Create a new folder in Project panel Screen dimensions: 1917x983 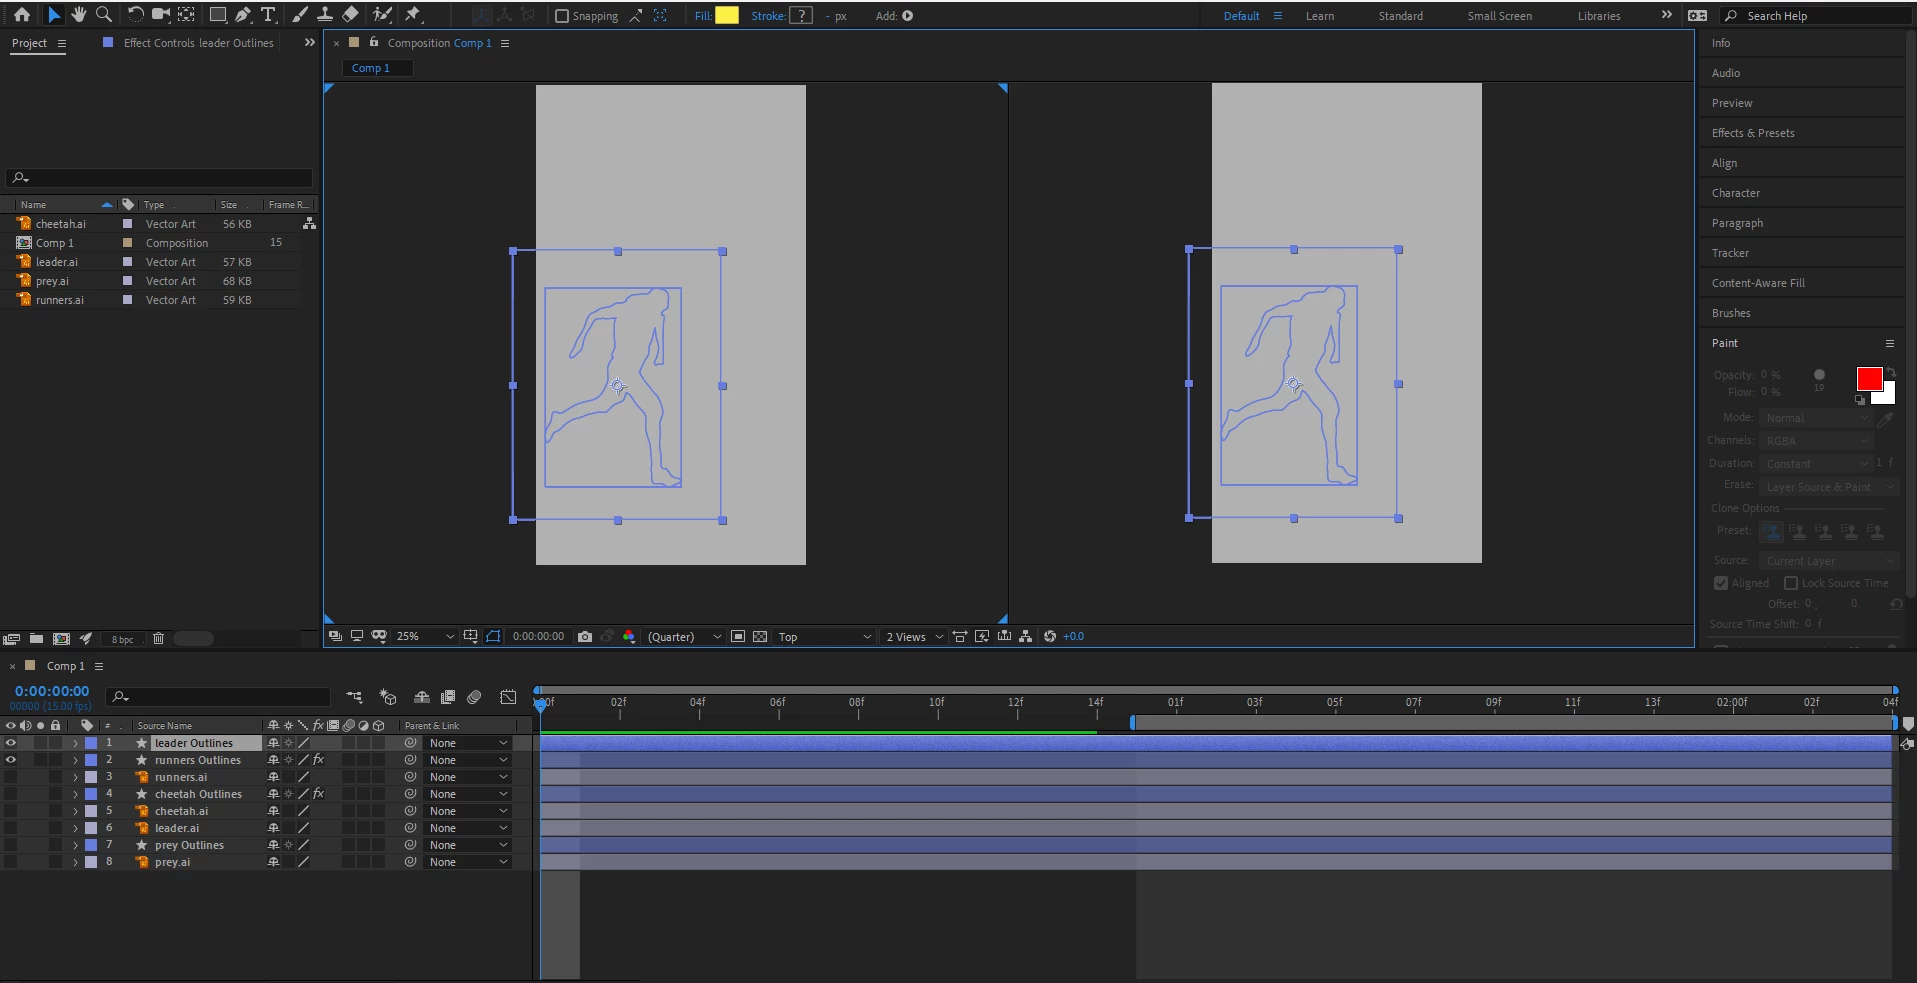(36, 638)
